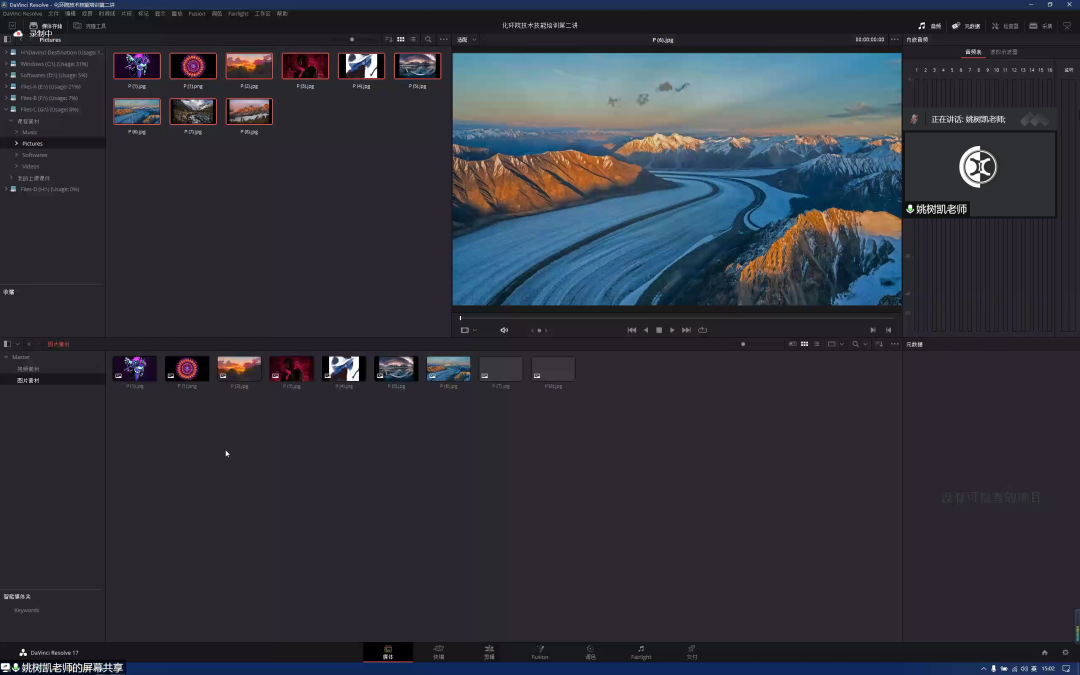Switch media storage to thumbnail view
The image size is (1080, 675).
400,39
